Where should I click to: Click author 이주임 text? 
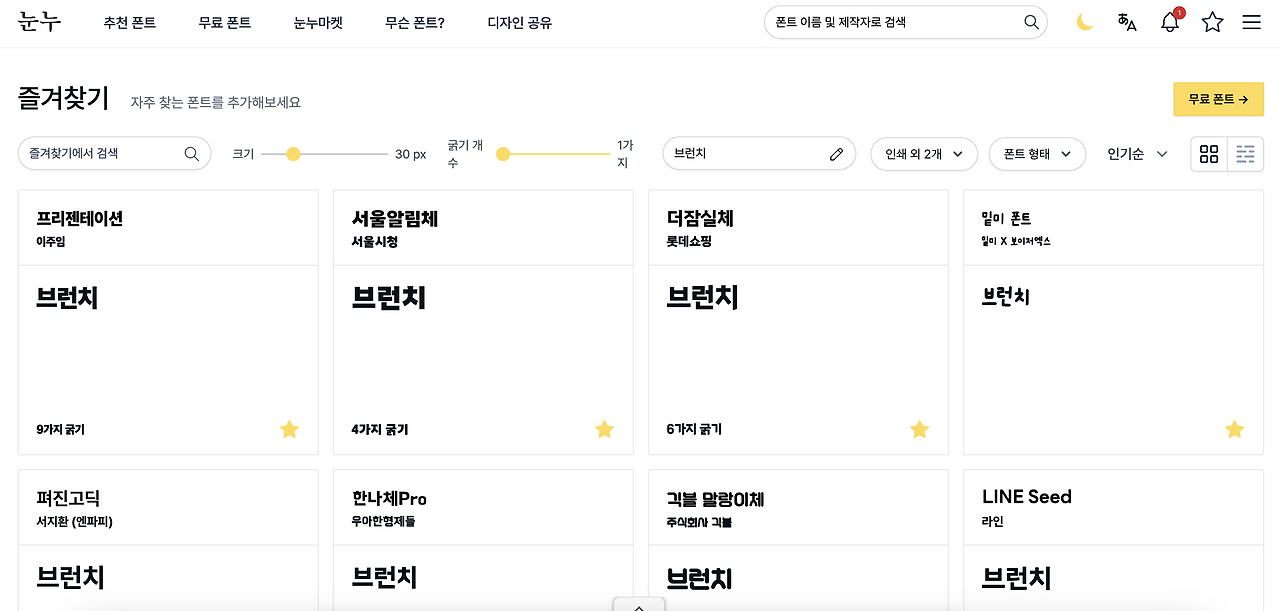[x=50, y=242]
